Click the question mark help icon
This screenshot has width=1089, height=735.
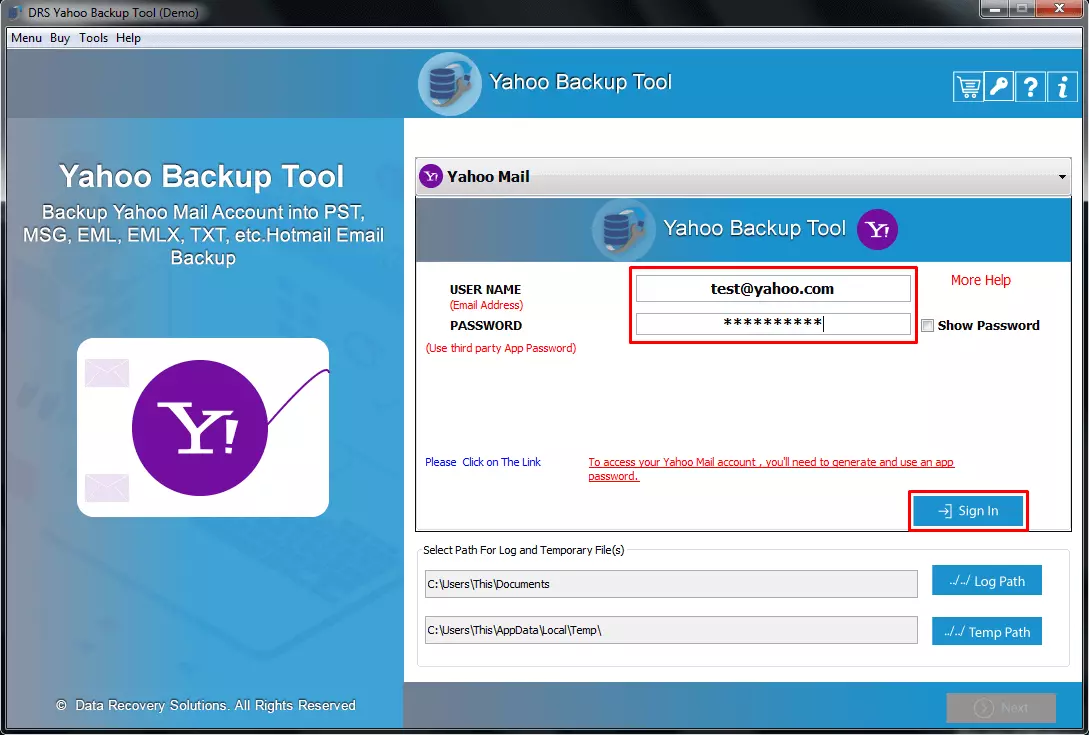pos(1030,88)
